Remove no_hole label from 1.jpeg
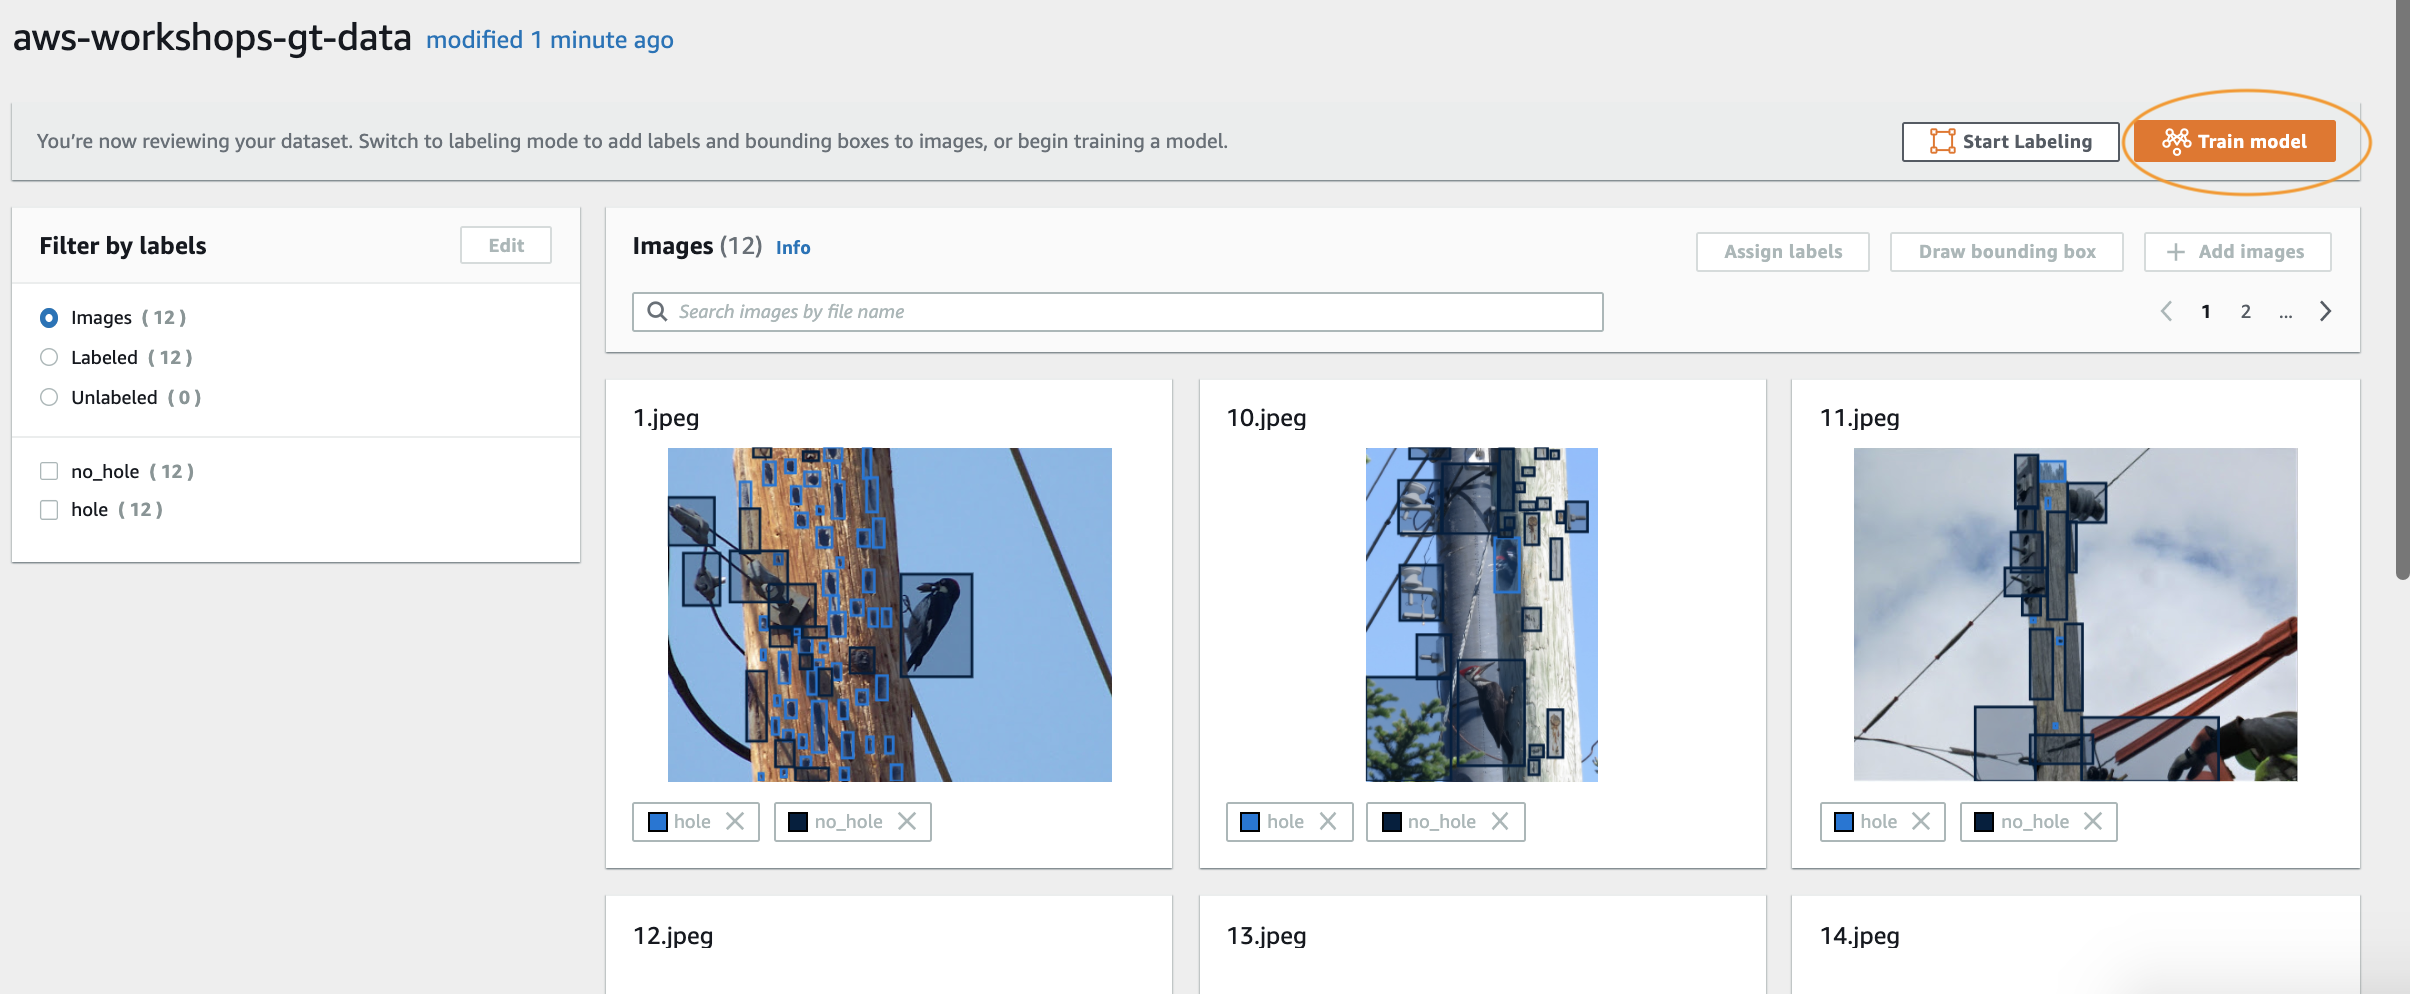The height and width of the screenshot is (994, 2410). 907,821
